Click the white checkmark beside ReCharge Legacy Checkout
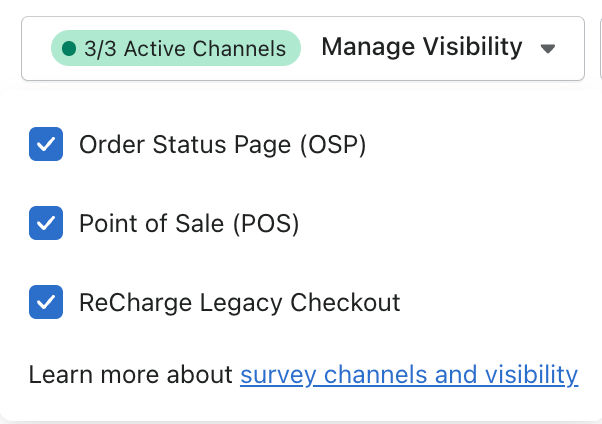 click(x=46, y=301)
